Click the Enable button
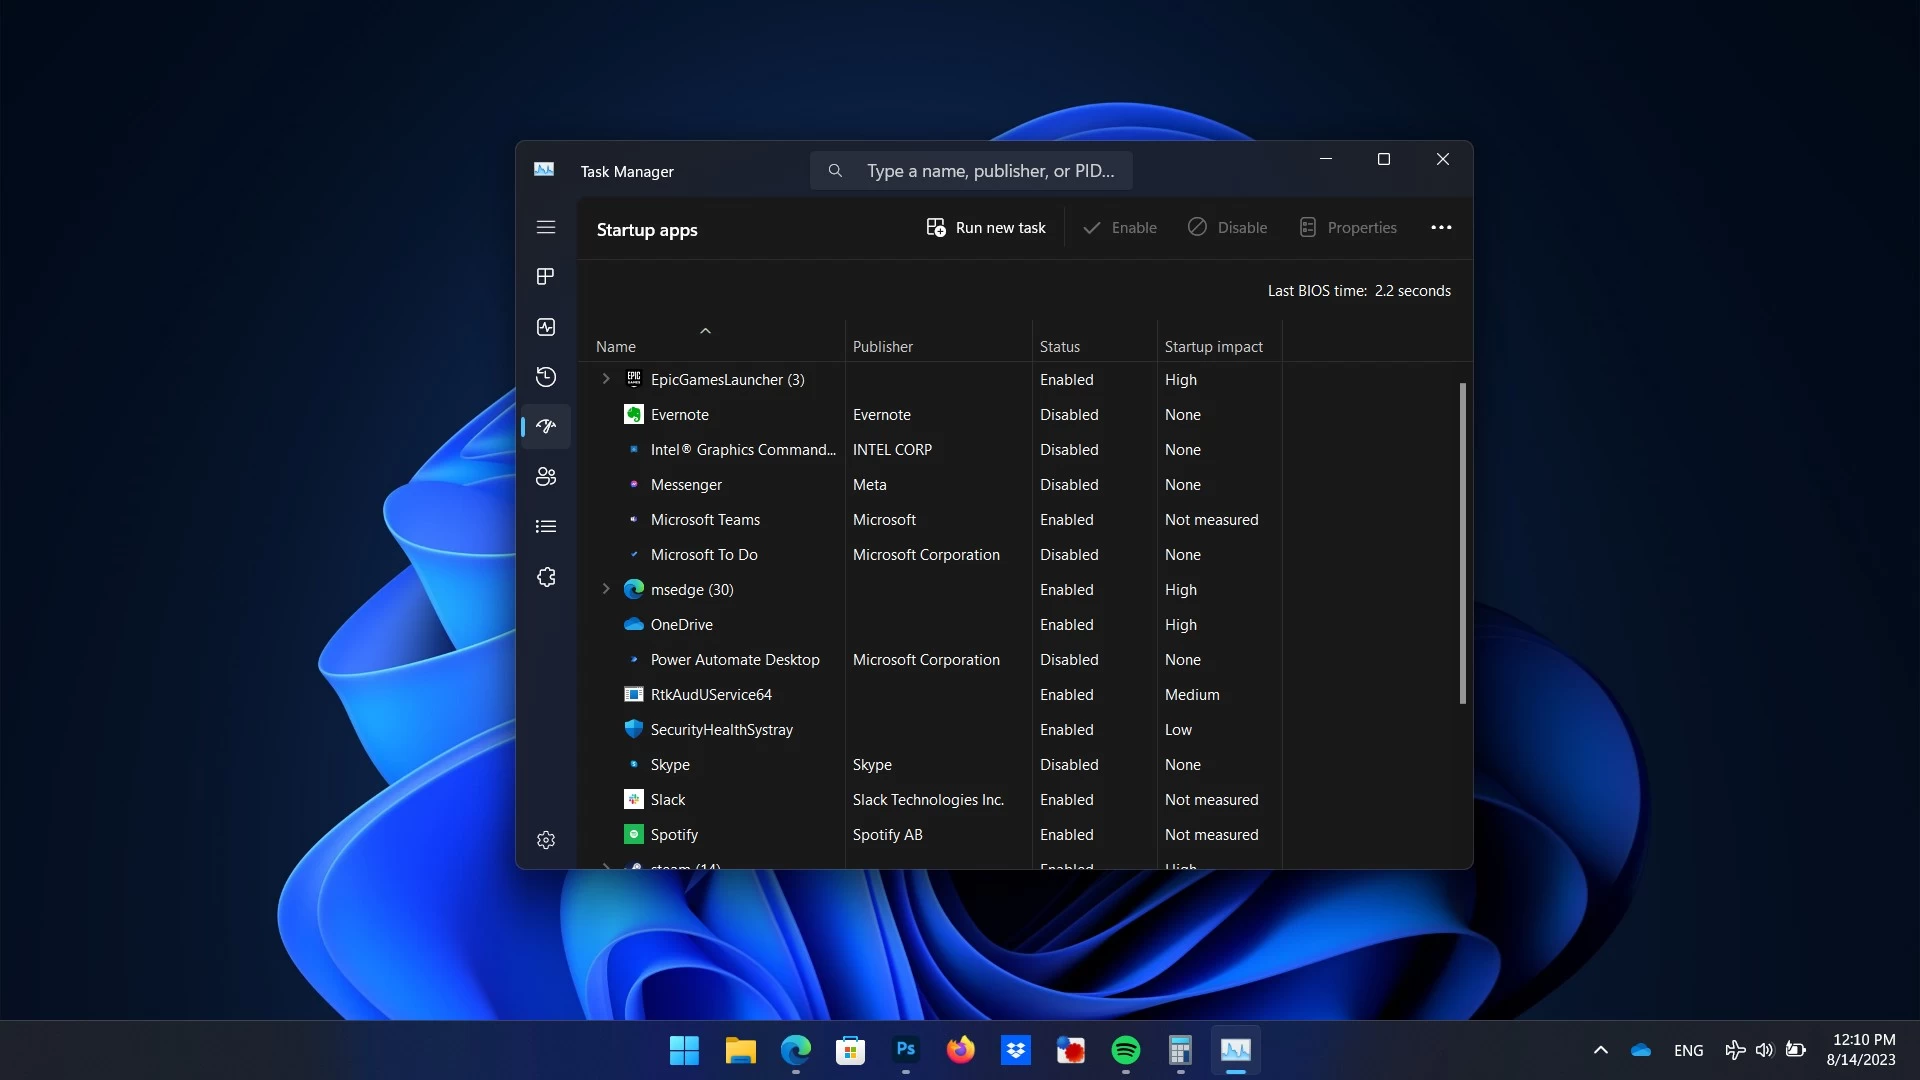Image resolution: width=1920 pixels, height=1080 pixels. tap(1120, 228)
